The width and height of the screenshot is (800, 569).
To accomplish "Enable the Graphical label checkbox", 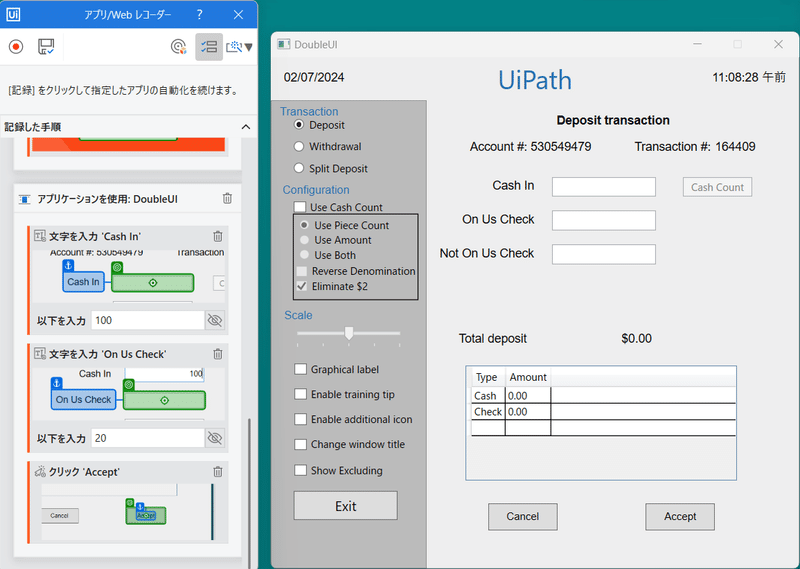I will click(x=301, y=369).
